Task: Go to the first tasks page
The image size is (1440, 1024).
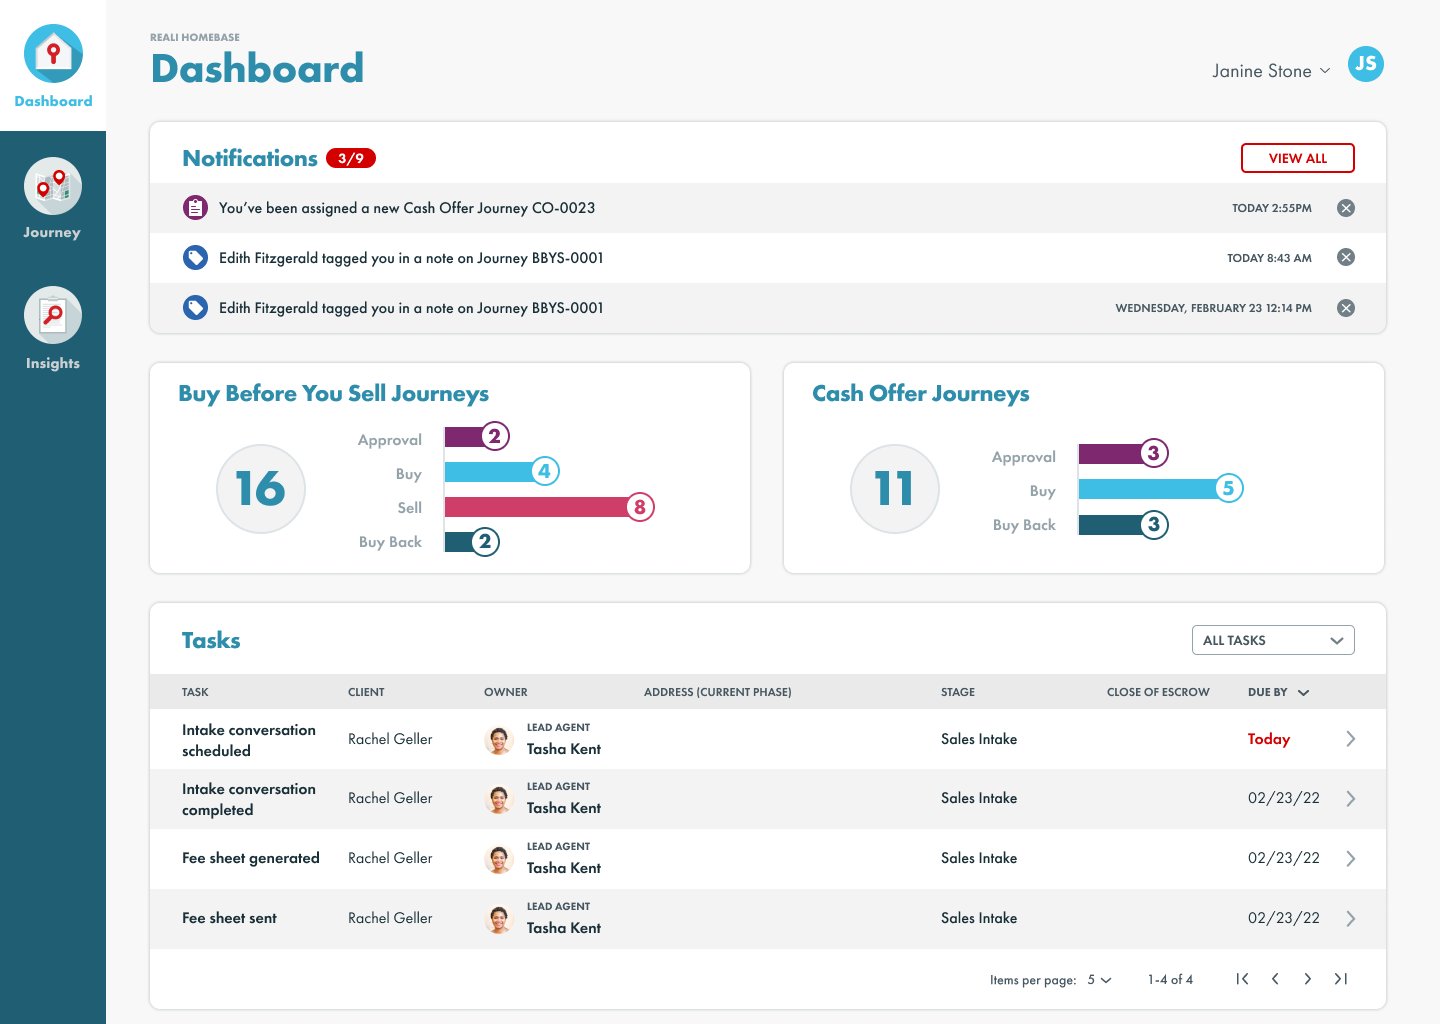Action: click(x=1242, y=979)
